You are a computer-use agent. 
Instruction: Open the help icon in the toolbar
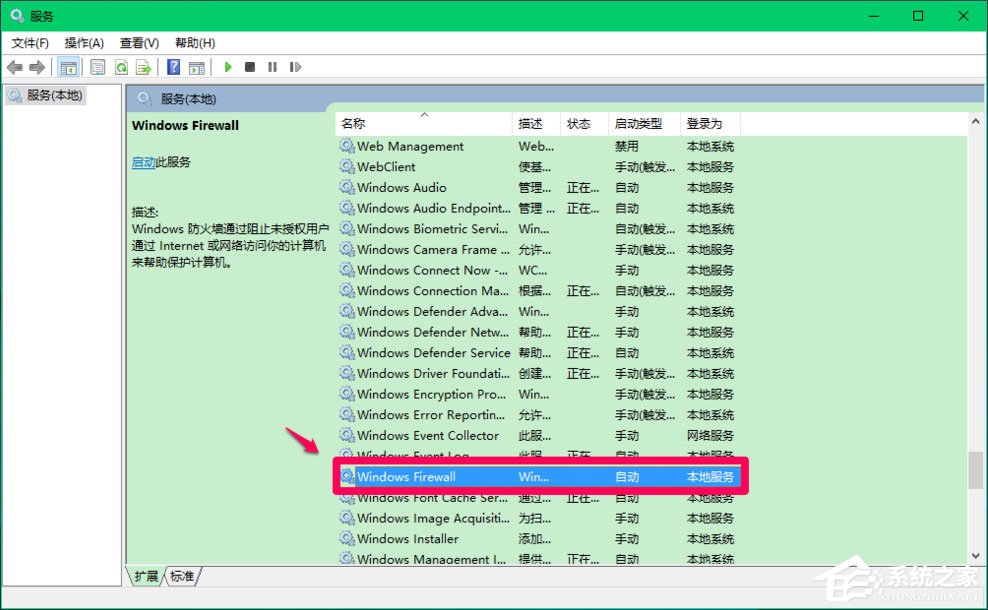(x=173, y=67)
